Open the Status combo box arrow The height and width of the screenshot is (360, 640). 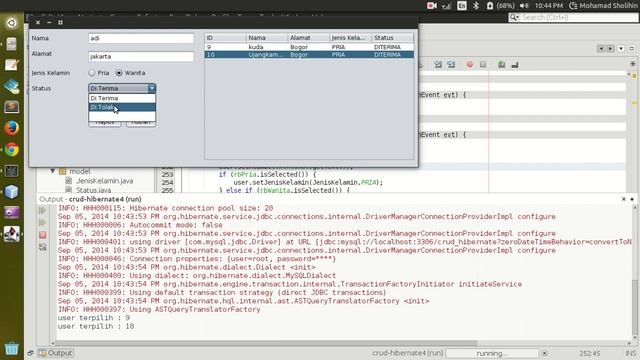pos(151,88)
